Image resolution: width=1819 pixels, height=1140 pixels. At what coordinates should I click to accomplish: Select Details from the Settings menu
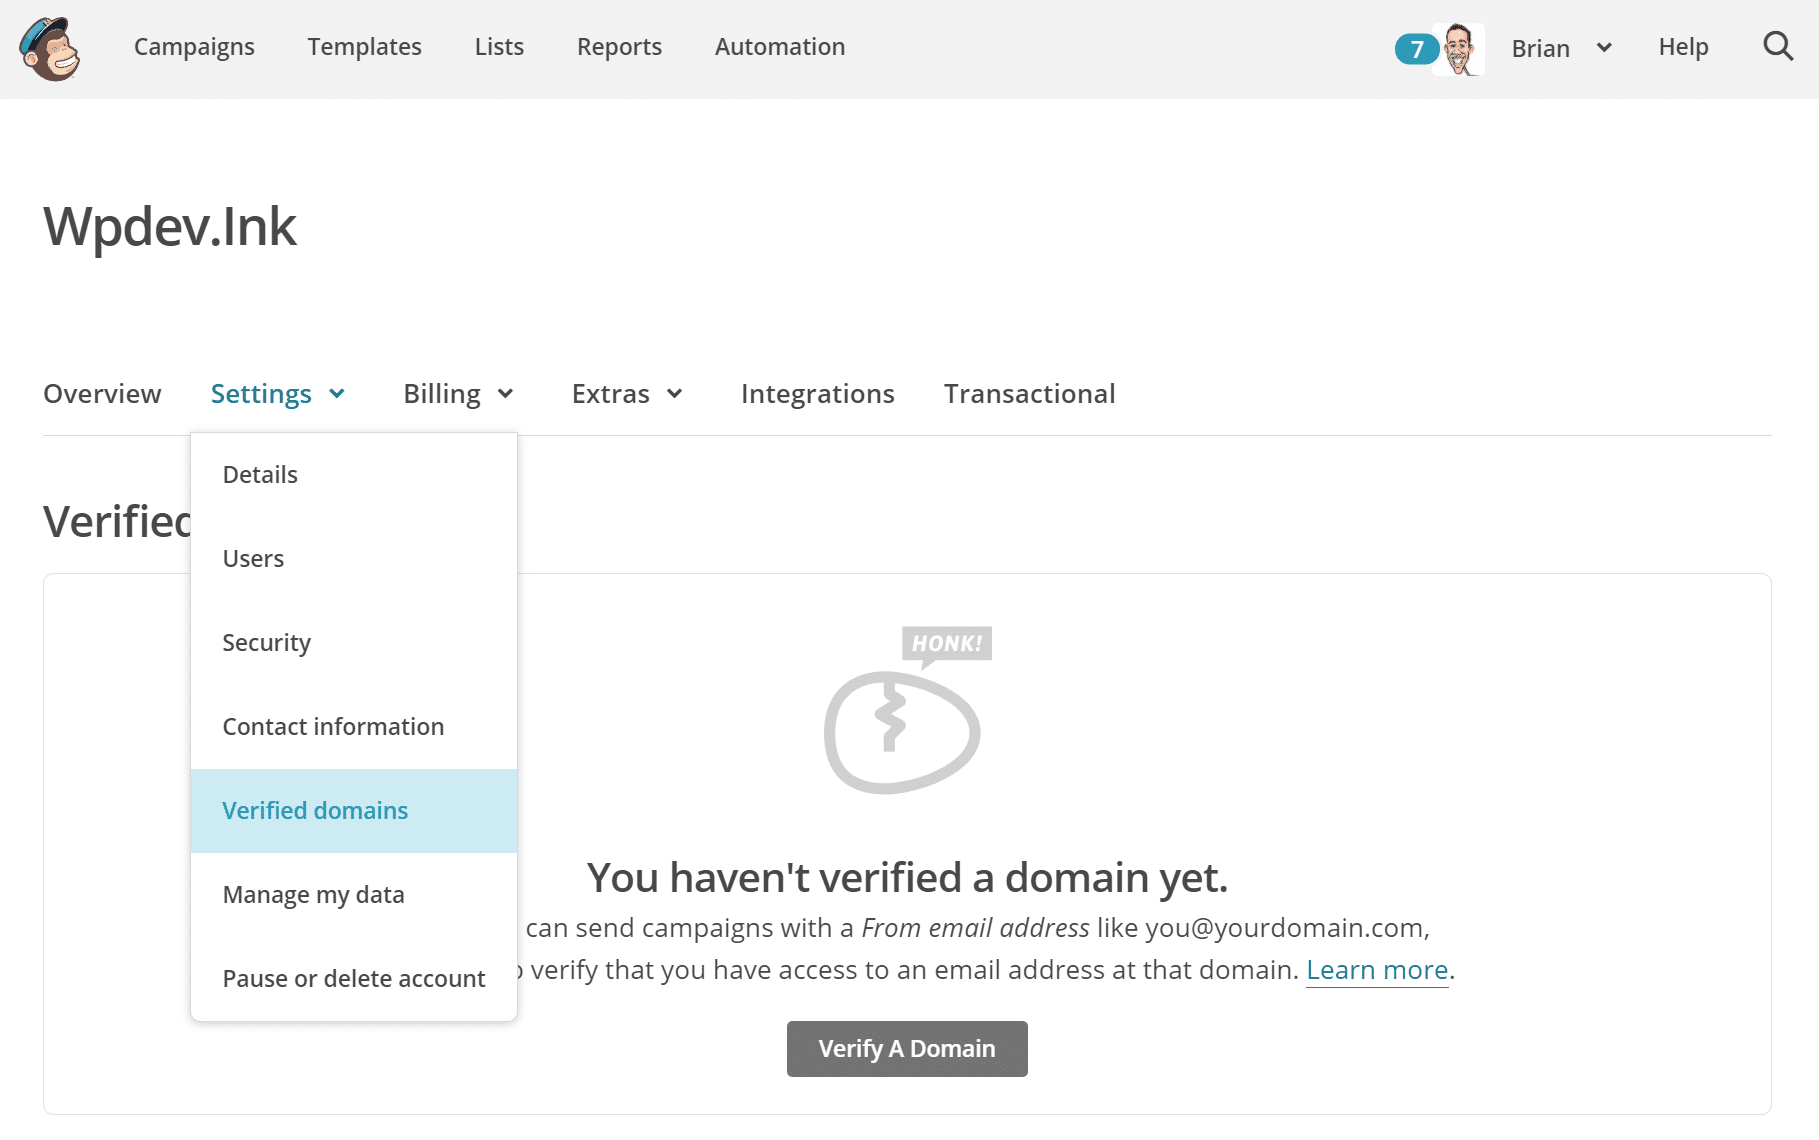pos(260,475)
